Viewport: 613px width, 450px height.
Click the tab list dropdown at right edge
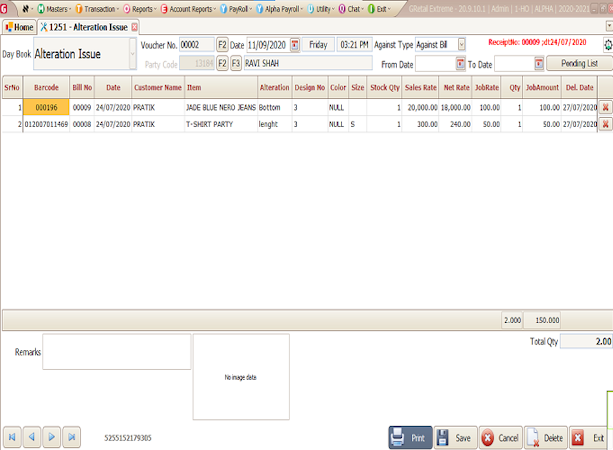pyautogui.click(x=609, y=26)
